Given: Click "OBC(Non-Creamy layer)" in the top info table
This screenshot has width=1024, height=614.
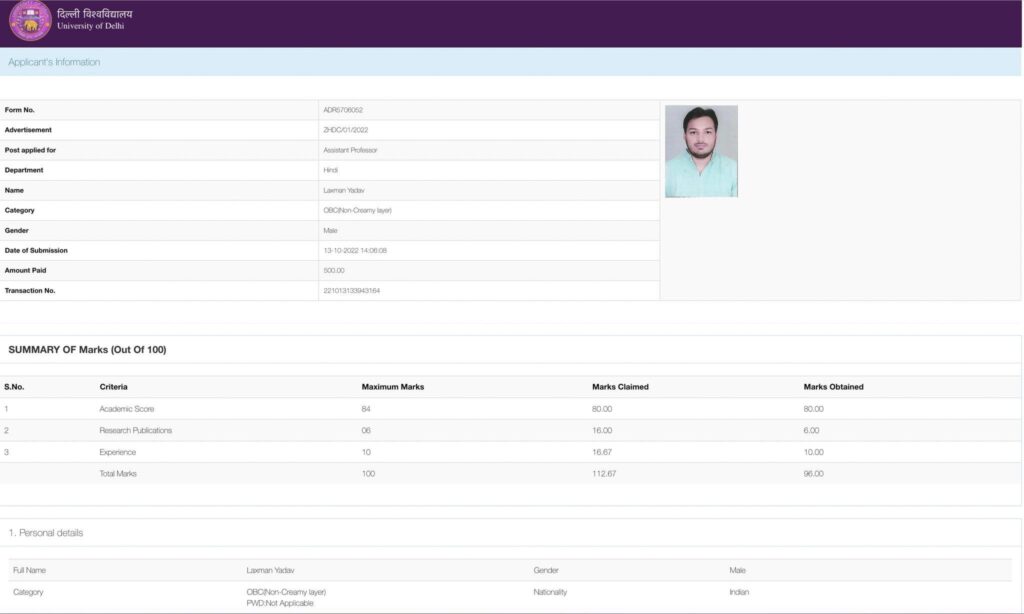Looking at the screenshot, I should click(357, 210).
